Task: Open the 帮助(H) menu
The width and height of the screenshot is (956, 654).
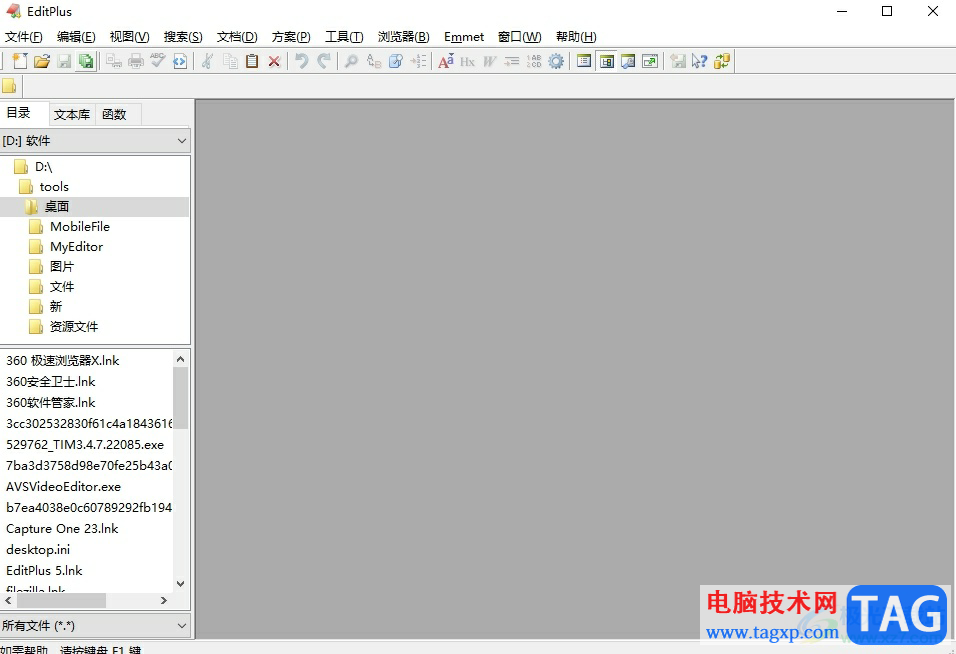Action: click(576, 37)
